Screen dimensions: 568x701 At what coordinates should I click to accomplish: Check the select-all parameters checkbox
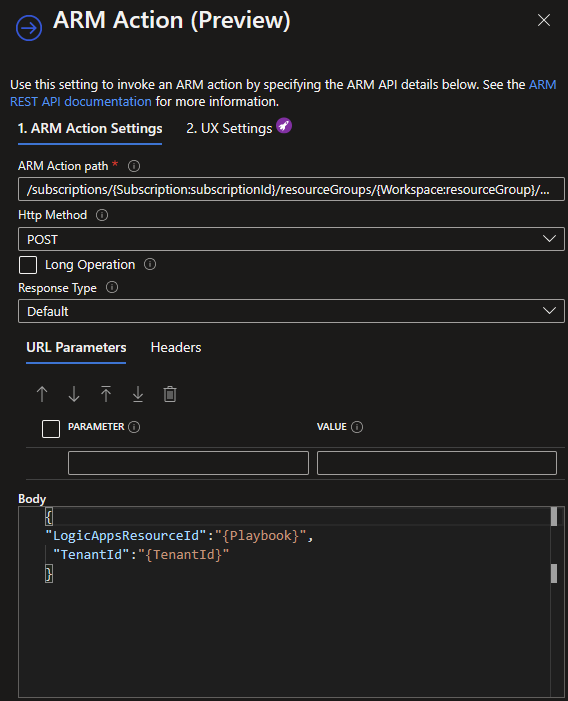pos(50,429)
